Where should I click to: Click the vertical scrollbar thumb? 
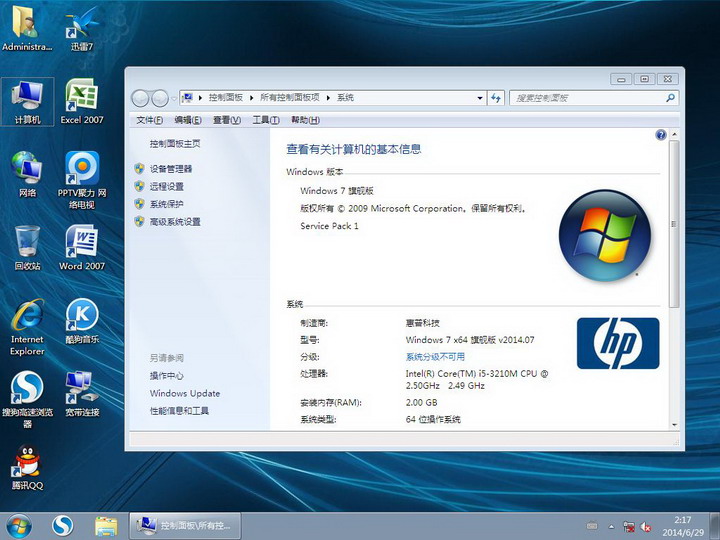674,224
